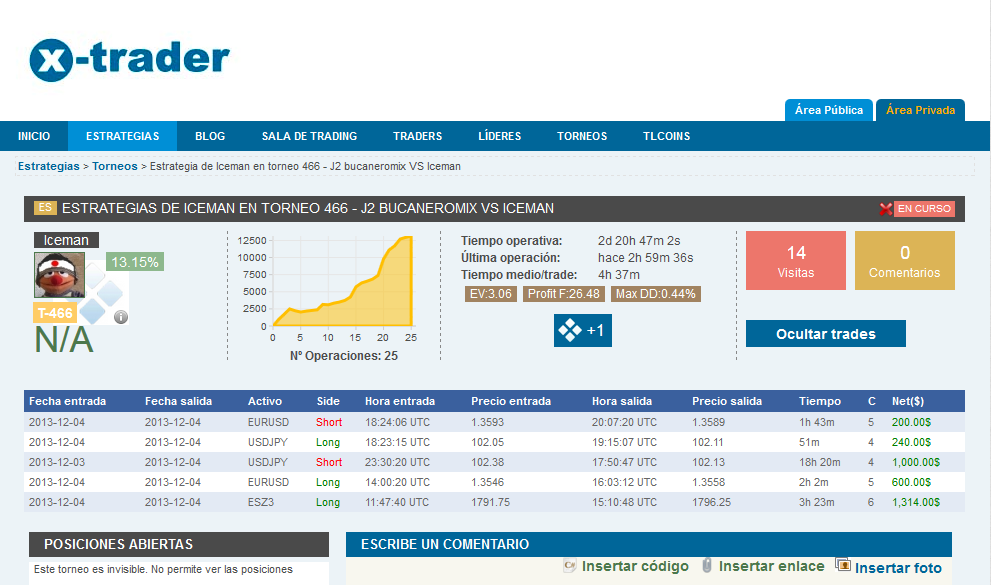Click the Precio salida column header
The image size is (991, 585).
pos(727,401)
